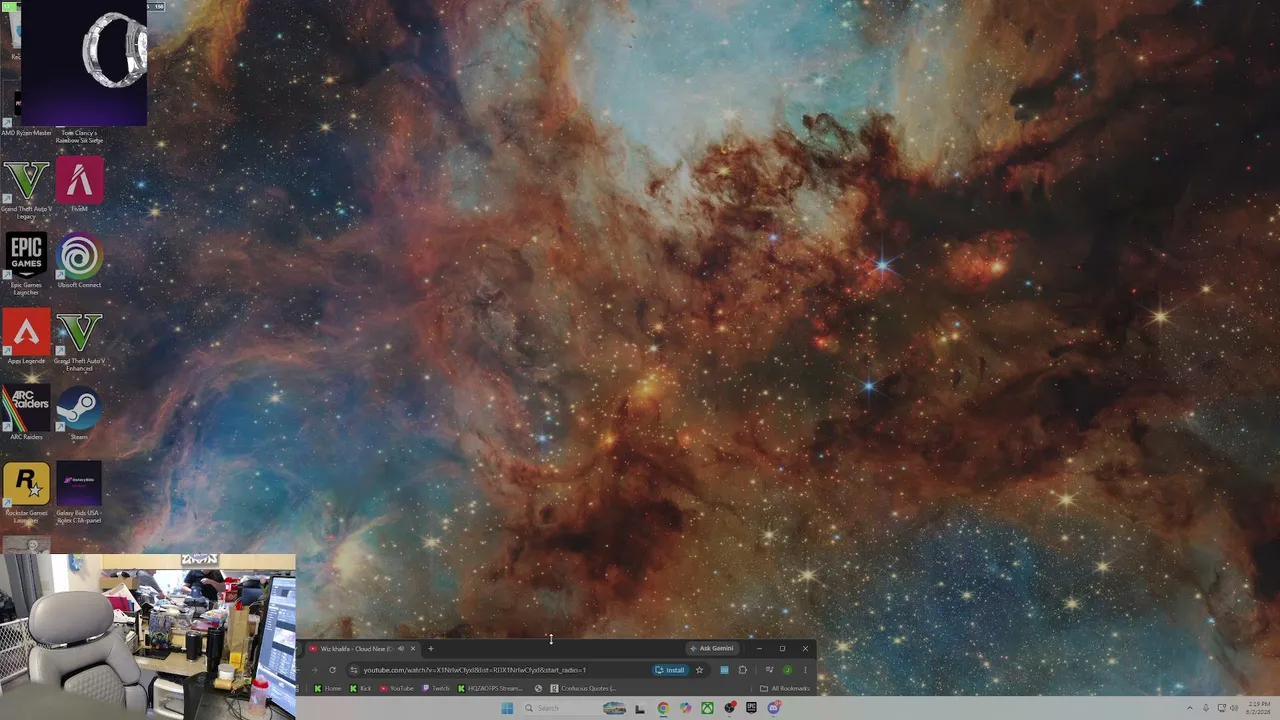Open the Home bookmark

(328, 688)
